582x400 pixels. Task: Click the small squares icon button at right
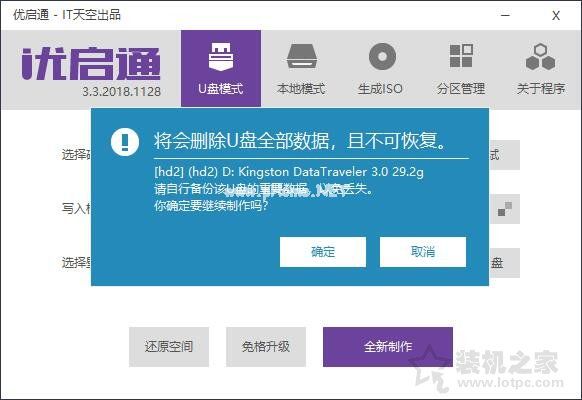point(504,209)
